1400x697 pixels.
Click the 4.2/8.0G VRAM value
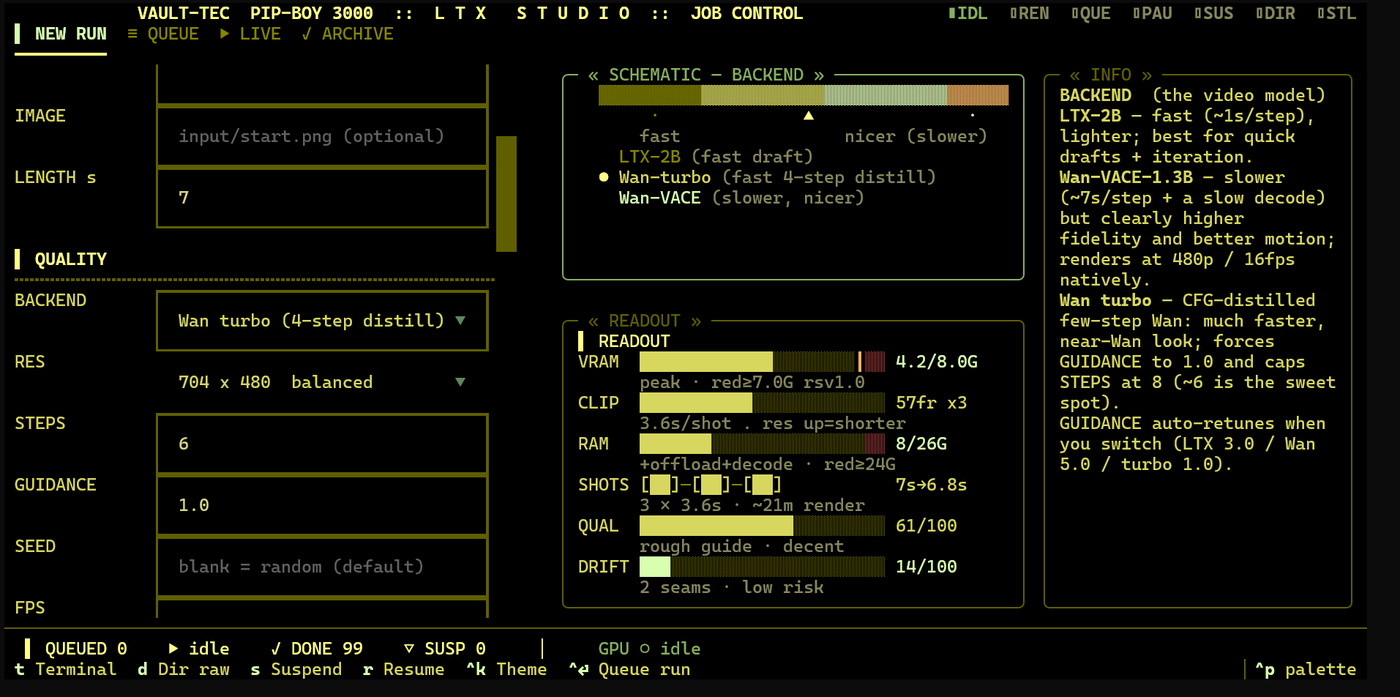(x=937, y=362)
